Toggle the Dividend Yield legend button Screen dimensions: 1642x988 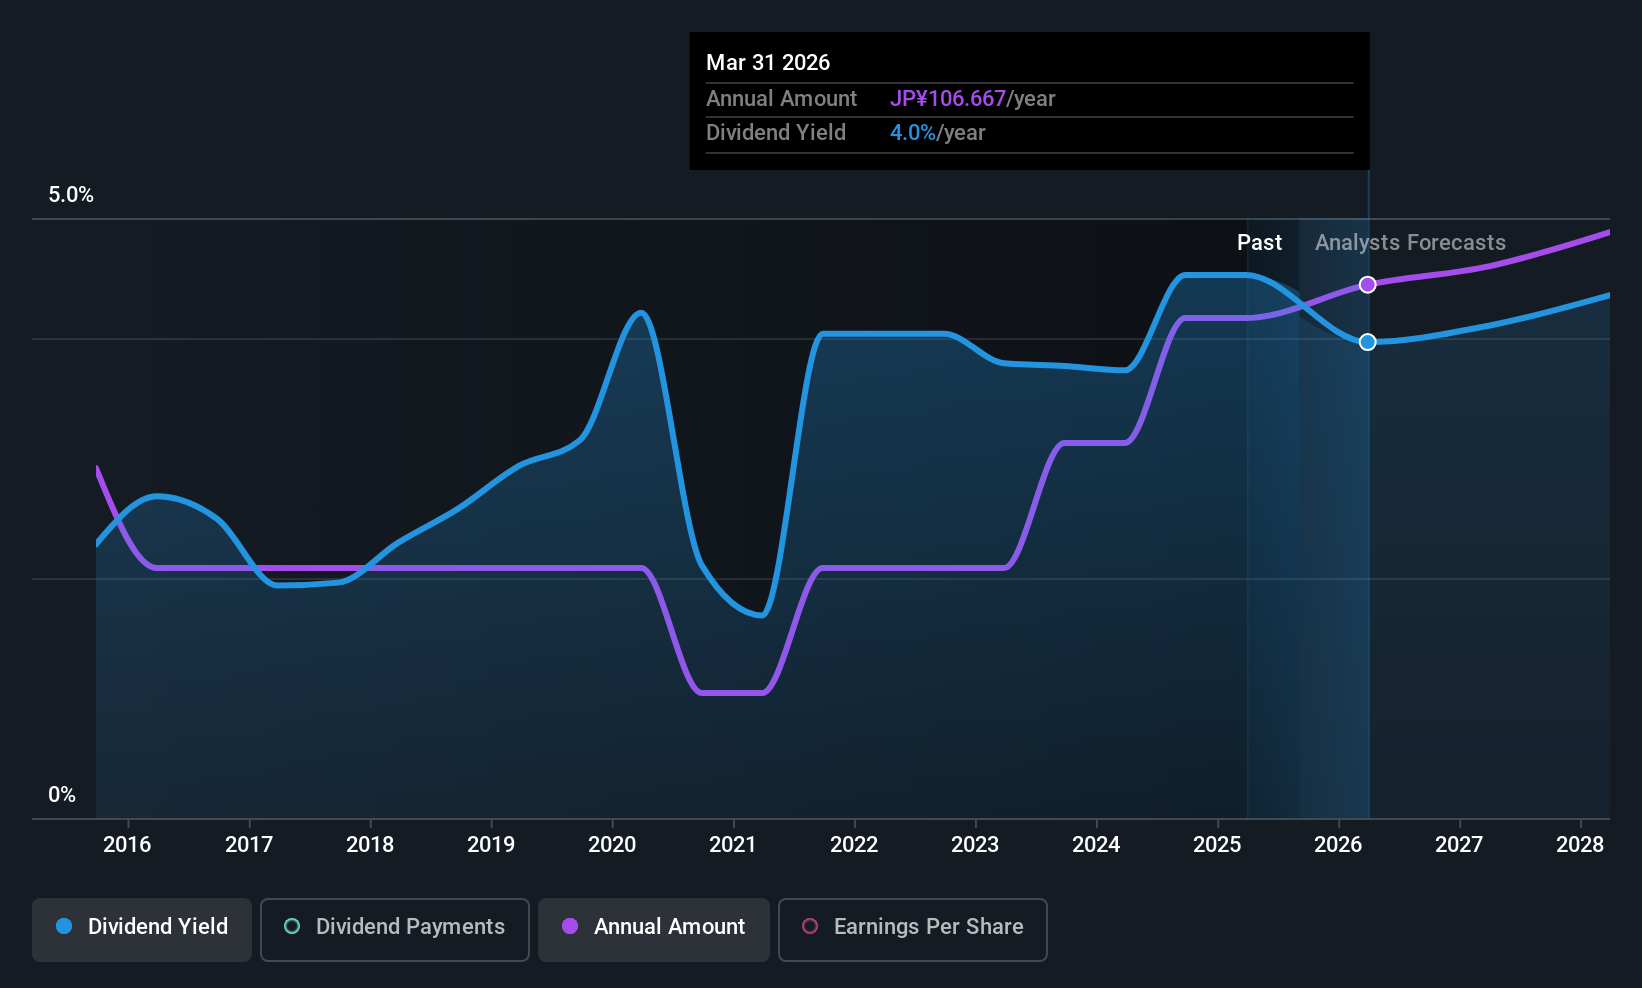click(142, 929)
